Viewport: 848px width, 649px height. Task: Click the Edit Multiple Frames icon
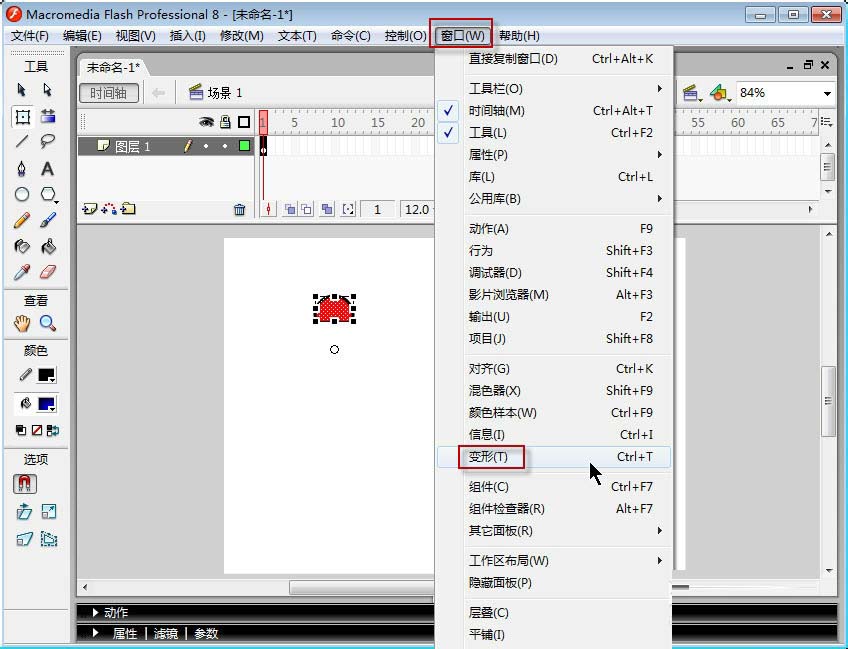click(x=327, y=209)
